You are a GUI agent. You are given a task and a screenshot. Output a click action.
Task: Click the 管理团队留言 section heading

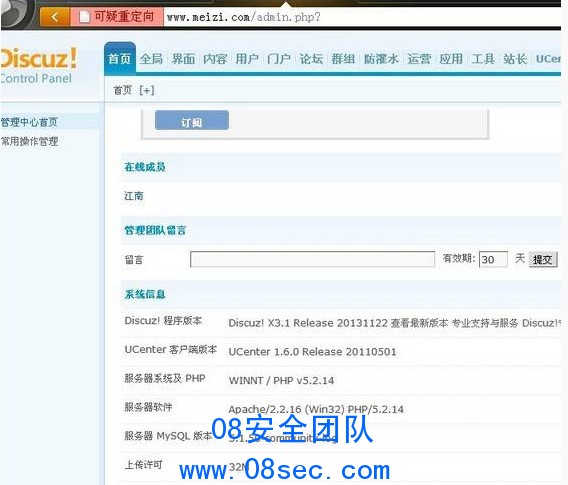click(x=155, y=230)
